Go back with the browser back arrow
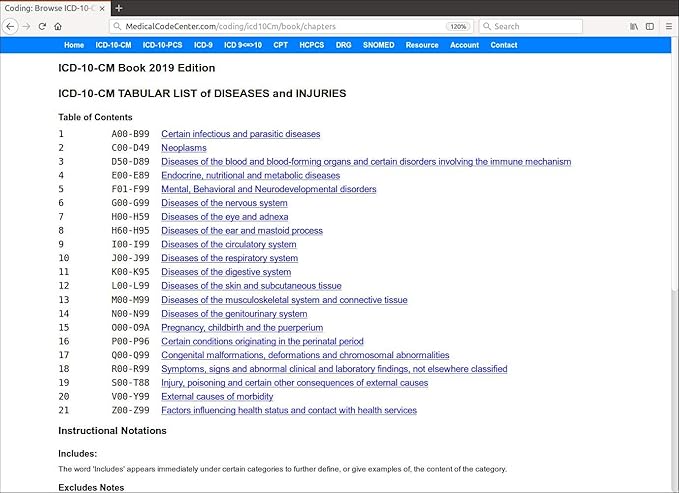 click(10, 26)
